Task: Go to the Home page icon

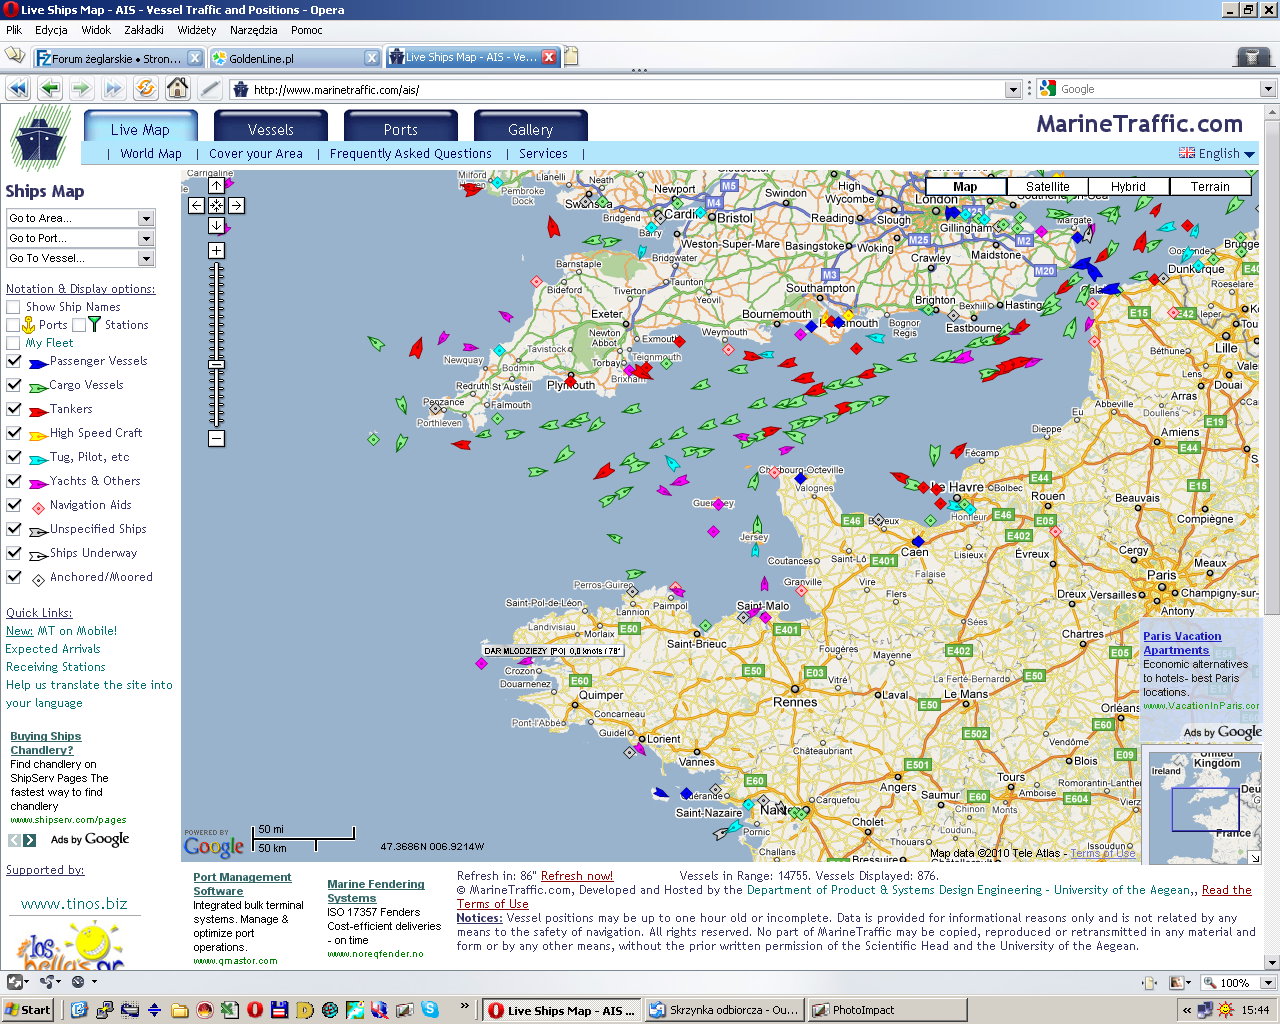Action: click(x=178, y=89)
